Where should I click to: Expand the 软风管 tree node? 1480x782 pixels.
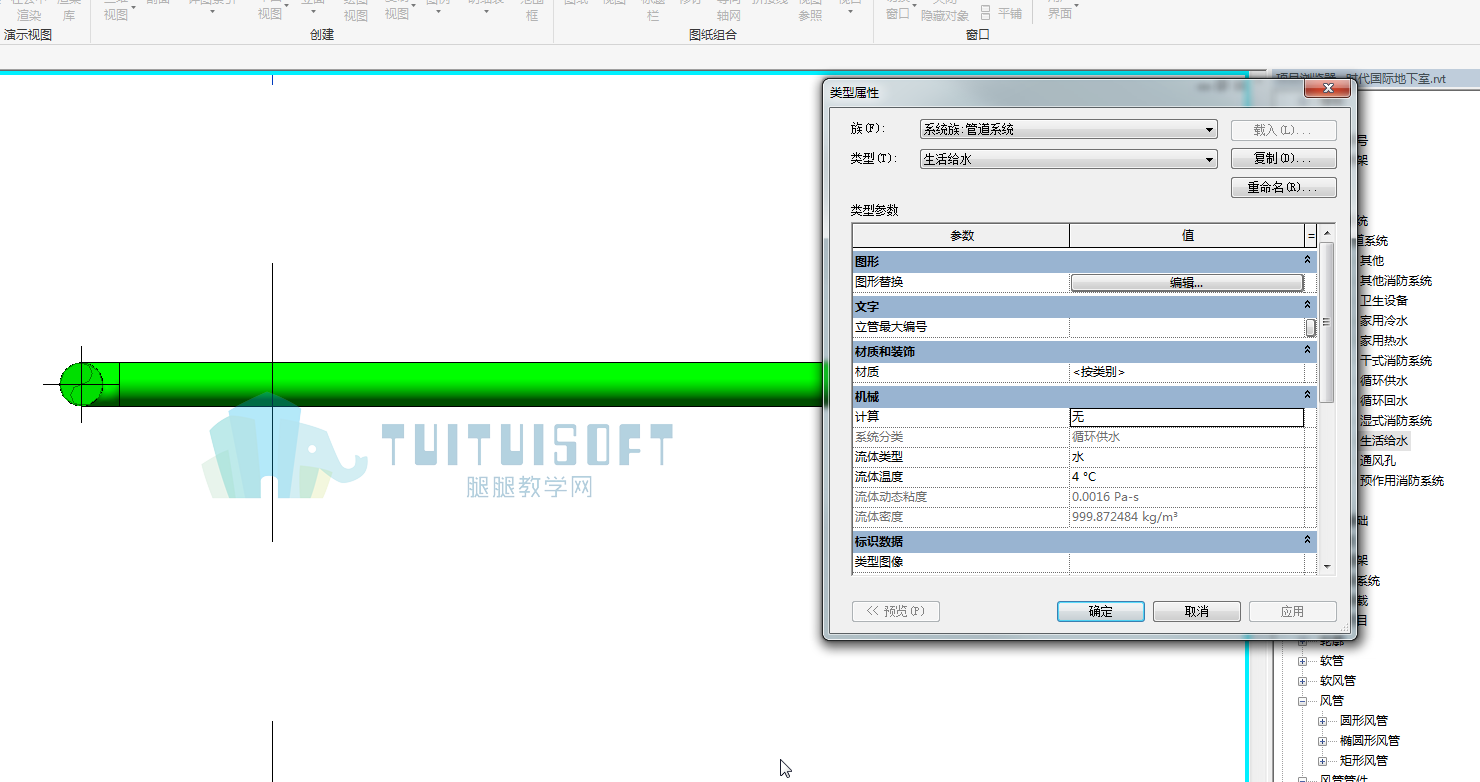point(1302,681)
